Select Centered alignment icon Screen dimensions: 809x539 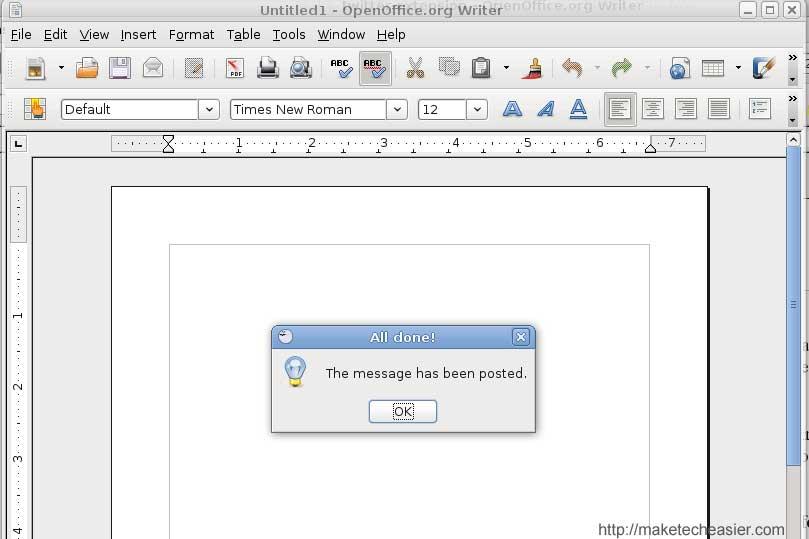click(653, 109)
